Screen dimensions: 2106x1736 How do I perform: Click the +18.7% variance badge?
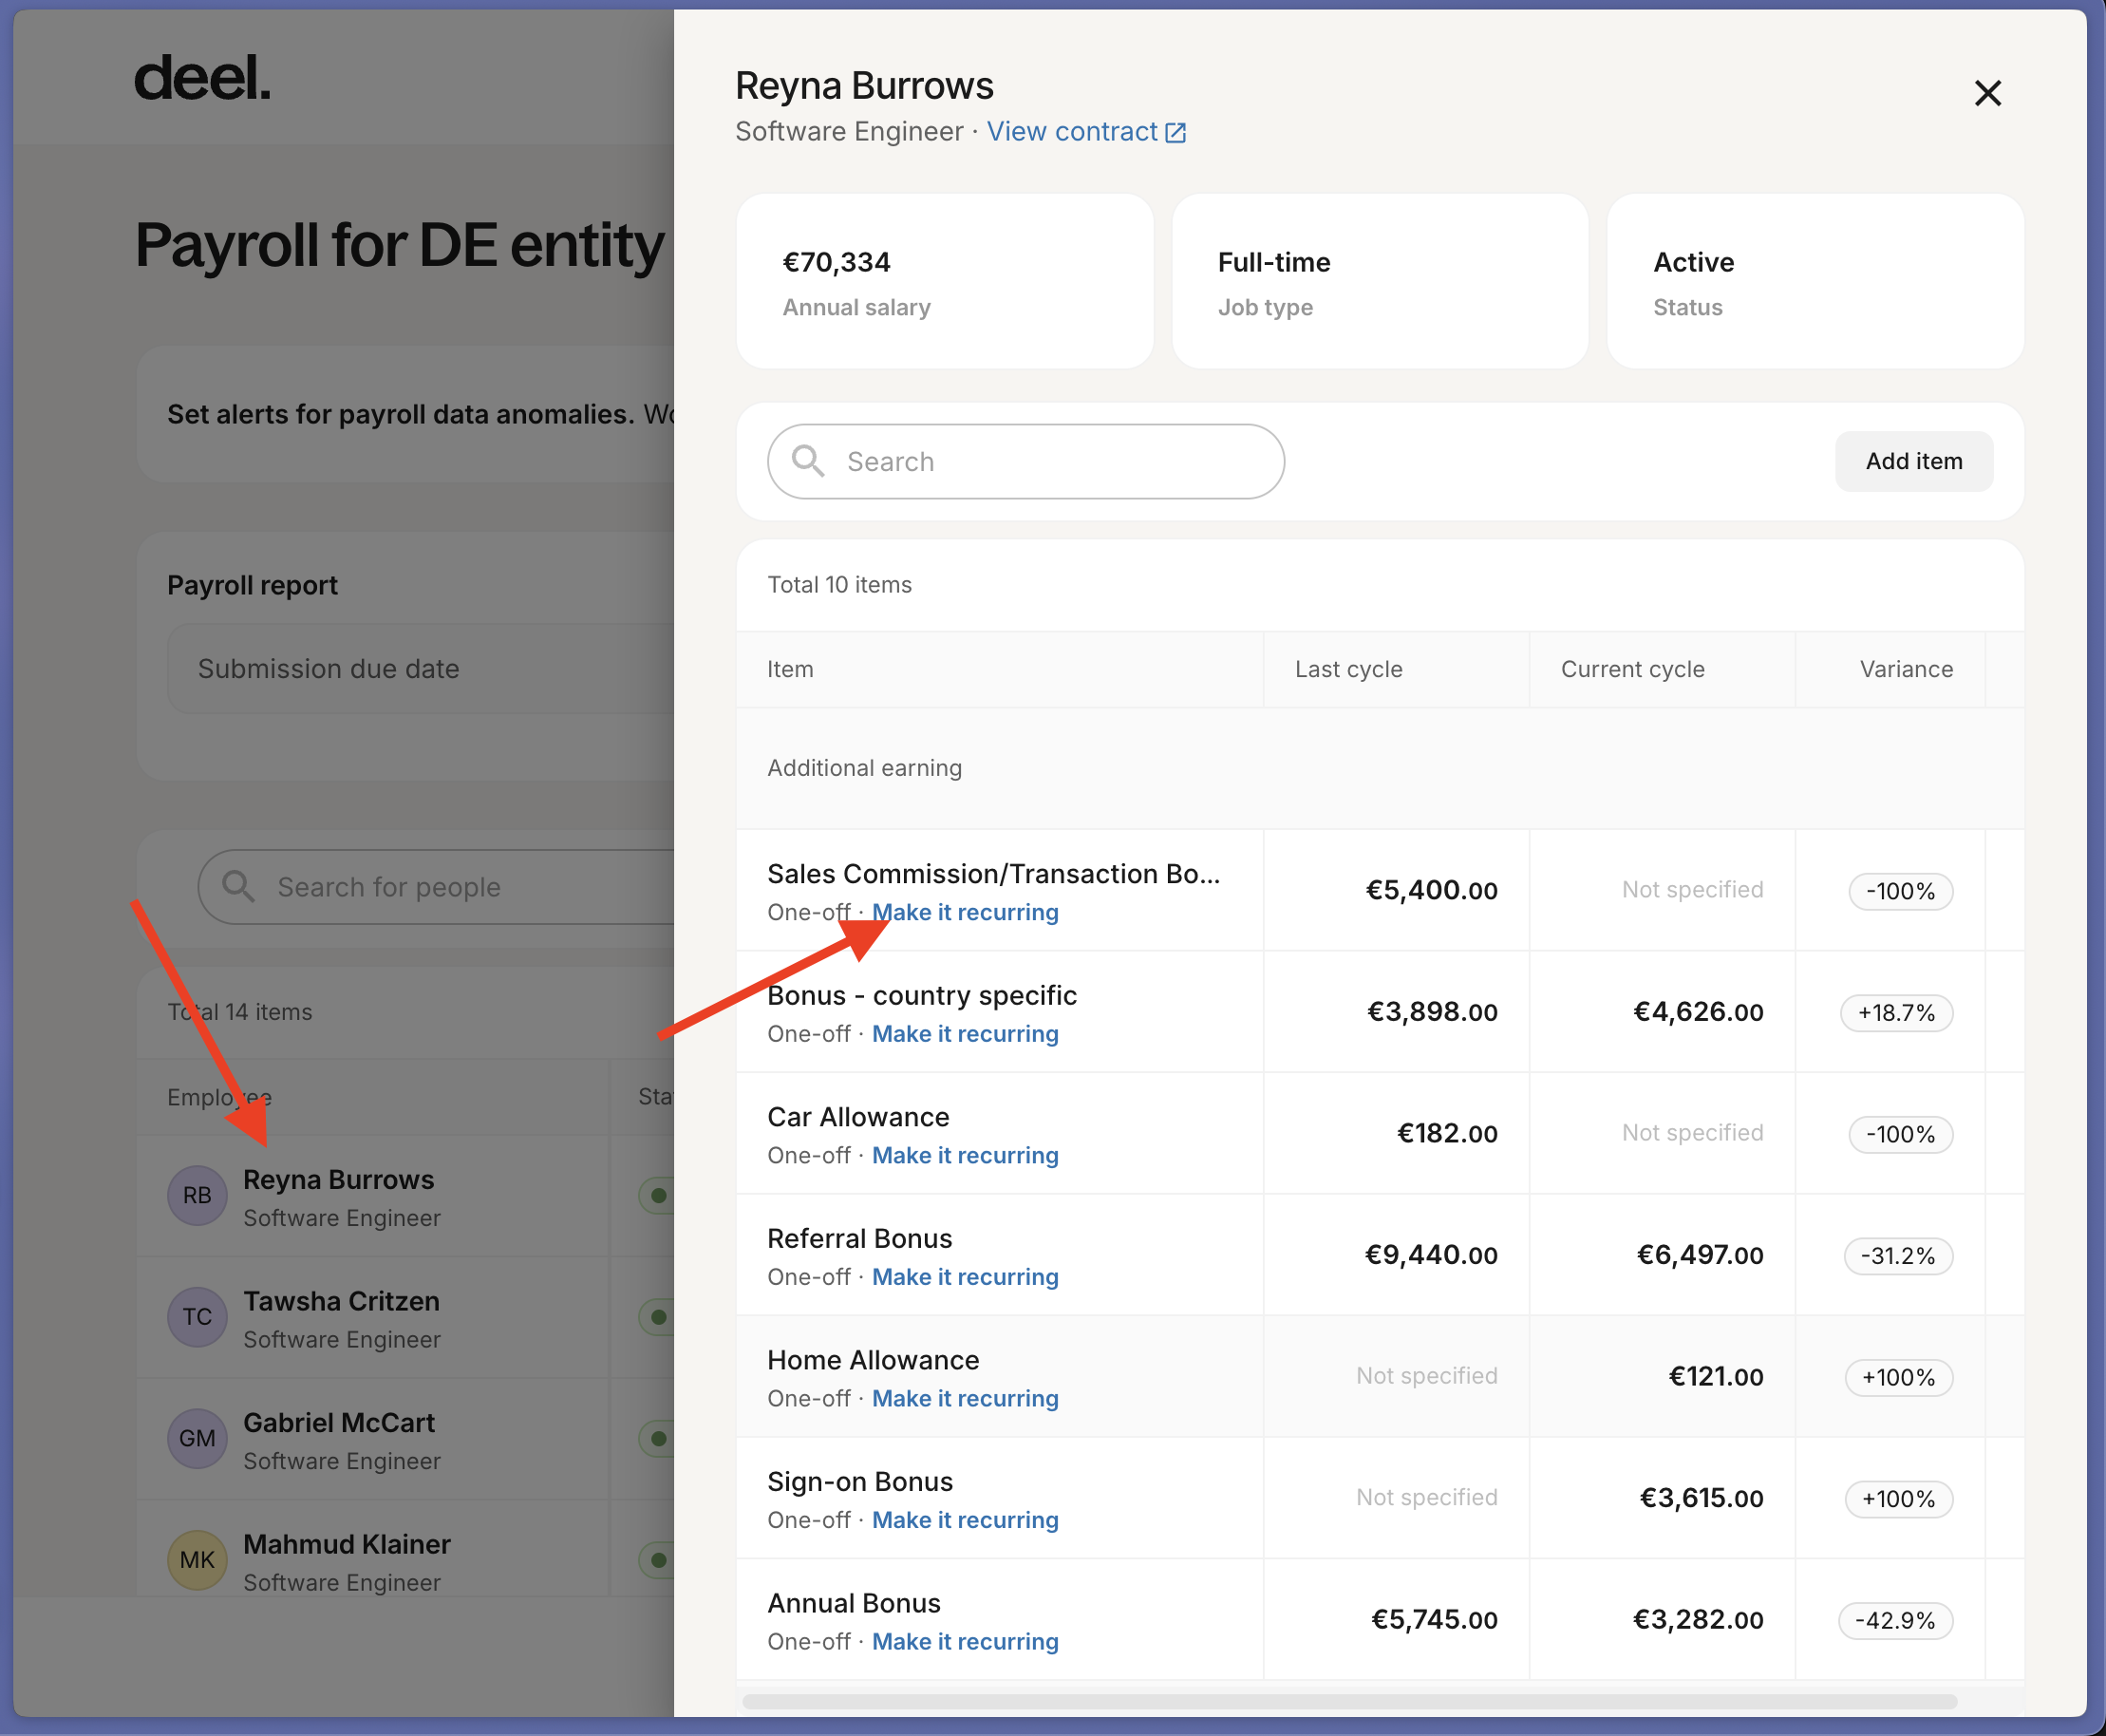(1896, 1013)
